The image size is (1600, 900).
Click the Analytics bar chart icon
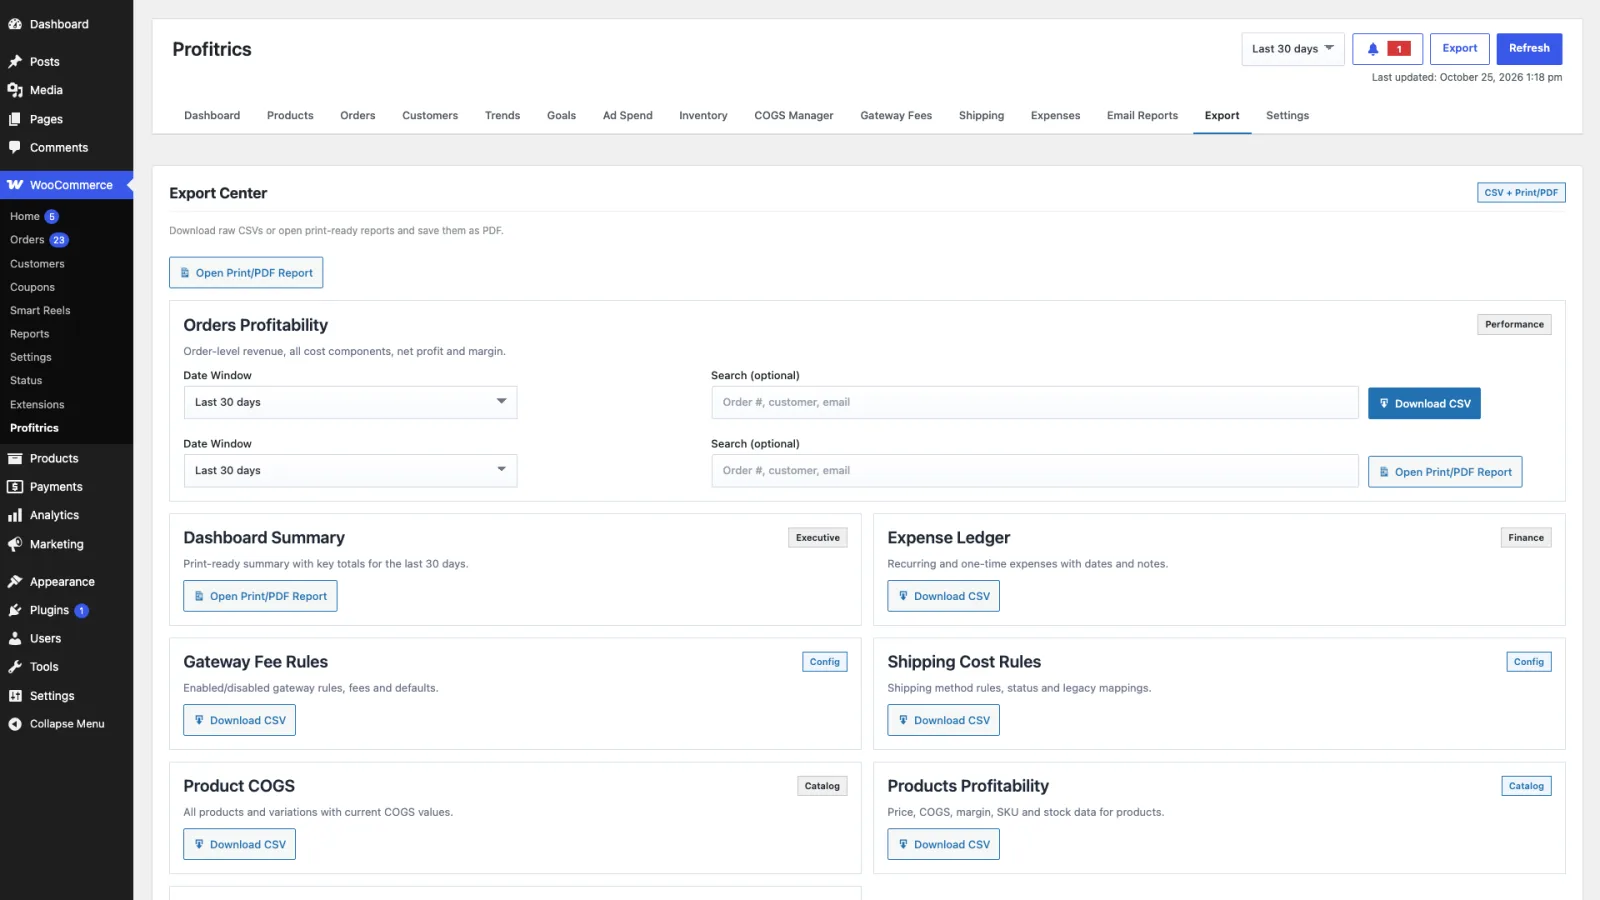(x=15, y=516)
